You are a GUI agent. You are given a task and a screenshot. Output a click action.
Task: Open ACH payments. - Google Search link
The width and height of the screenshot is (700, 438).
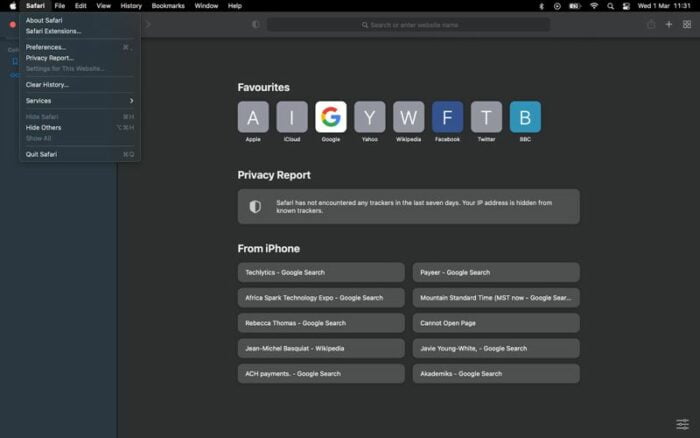point(321,374)
